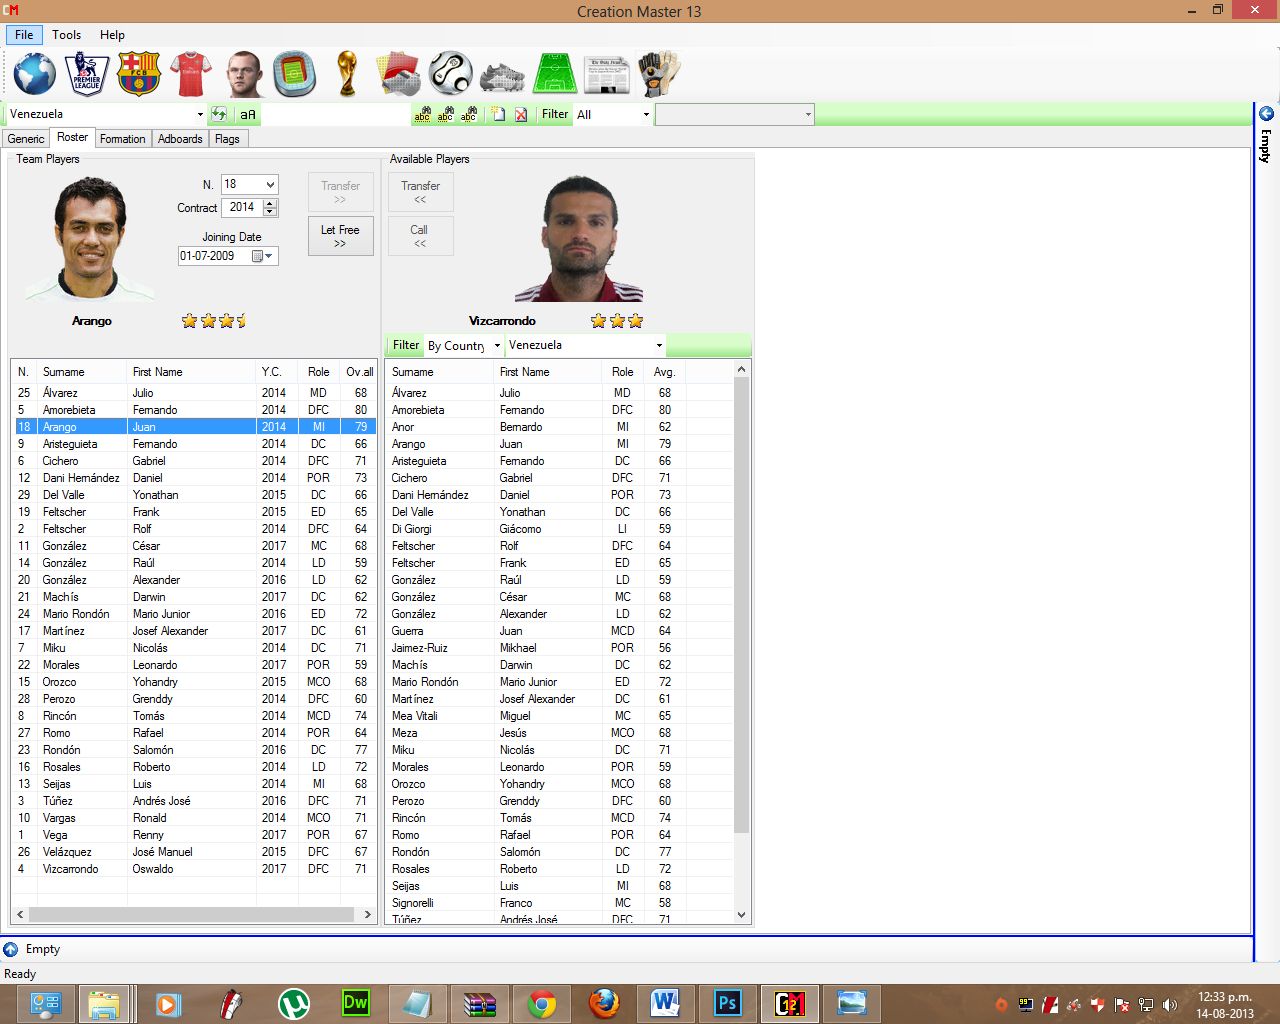Open the newspaper icon in toolbar
This screenshot has height=1024, width=1280.
tap(607, 74)
